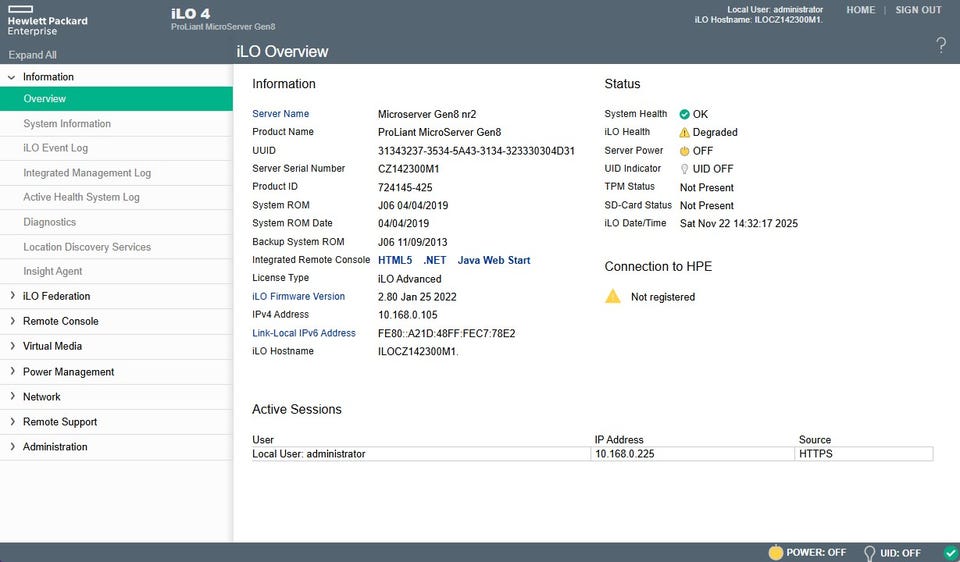
Task: Click the System Health OK icon
Action: pyautogui.click(x=684, y=114)
